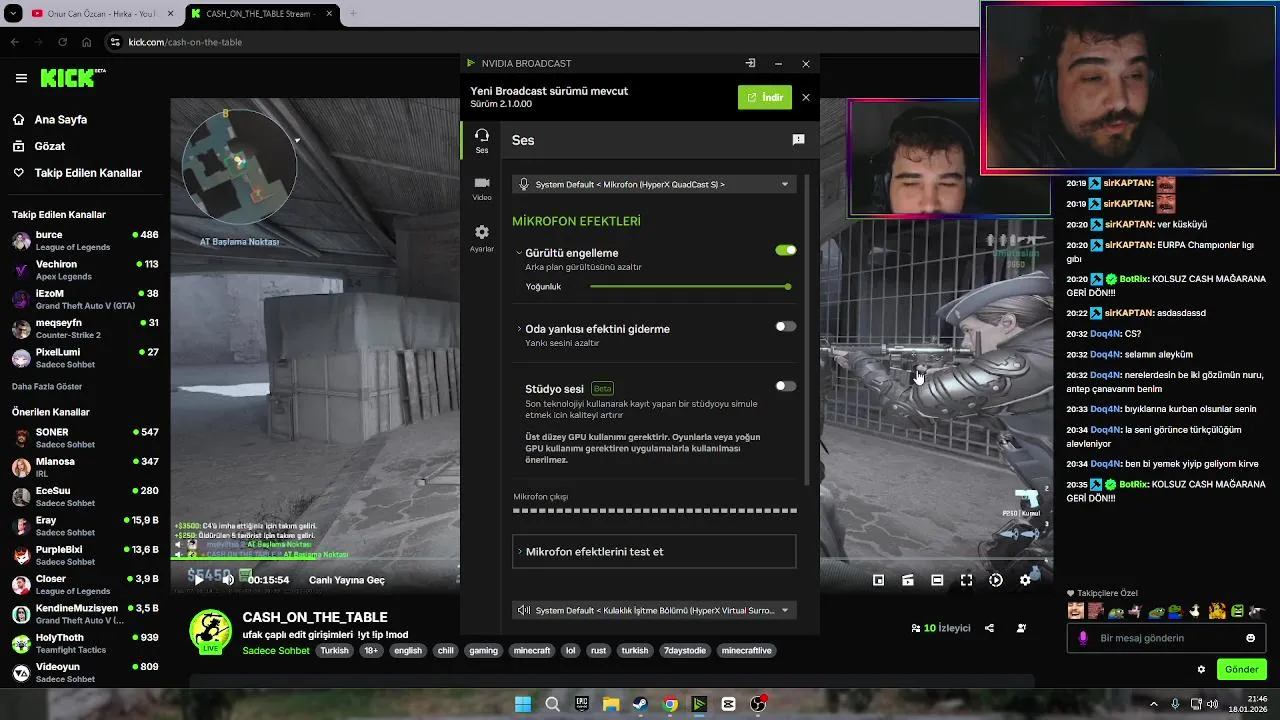Mute the stream volume icon
The height and width of the screenshot is (720, 1280).
(x=227, y=580)
